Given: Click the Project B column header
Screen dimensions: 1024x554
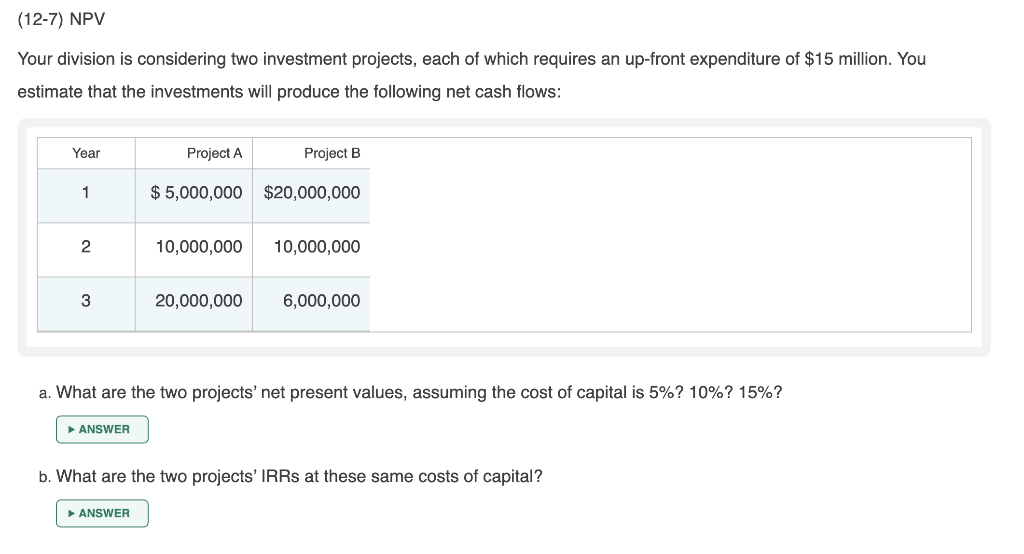Looking at the screenshot, I should 332,153.
